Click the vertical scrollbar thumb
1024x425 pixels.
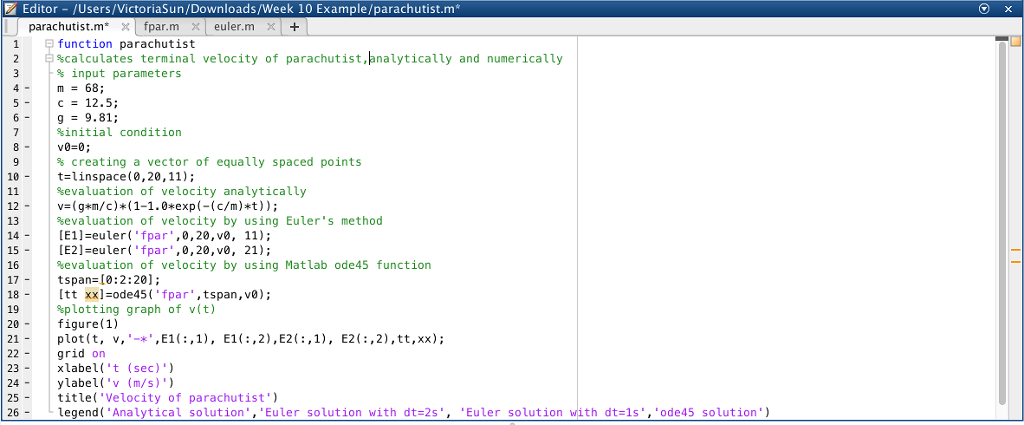(1002, 225)
